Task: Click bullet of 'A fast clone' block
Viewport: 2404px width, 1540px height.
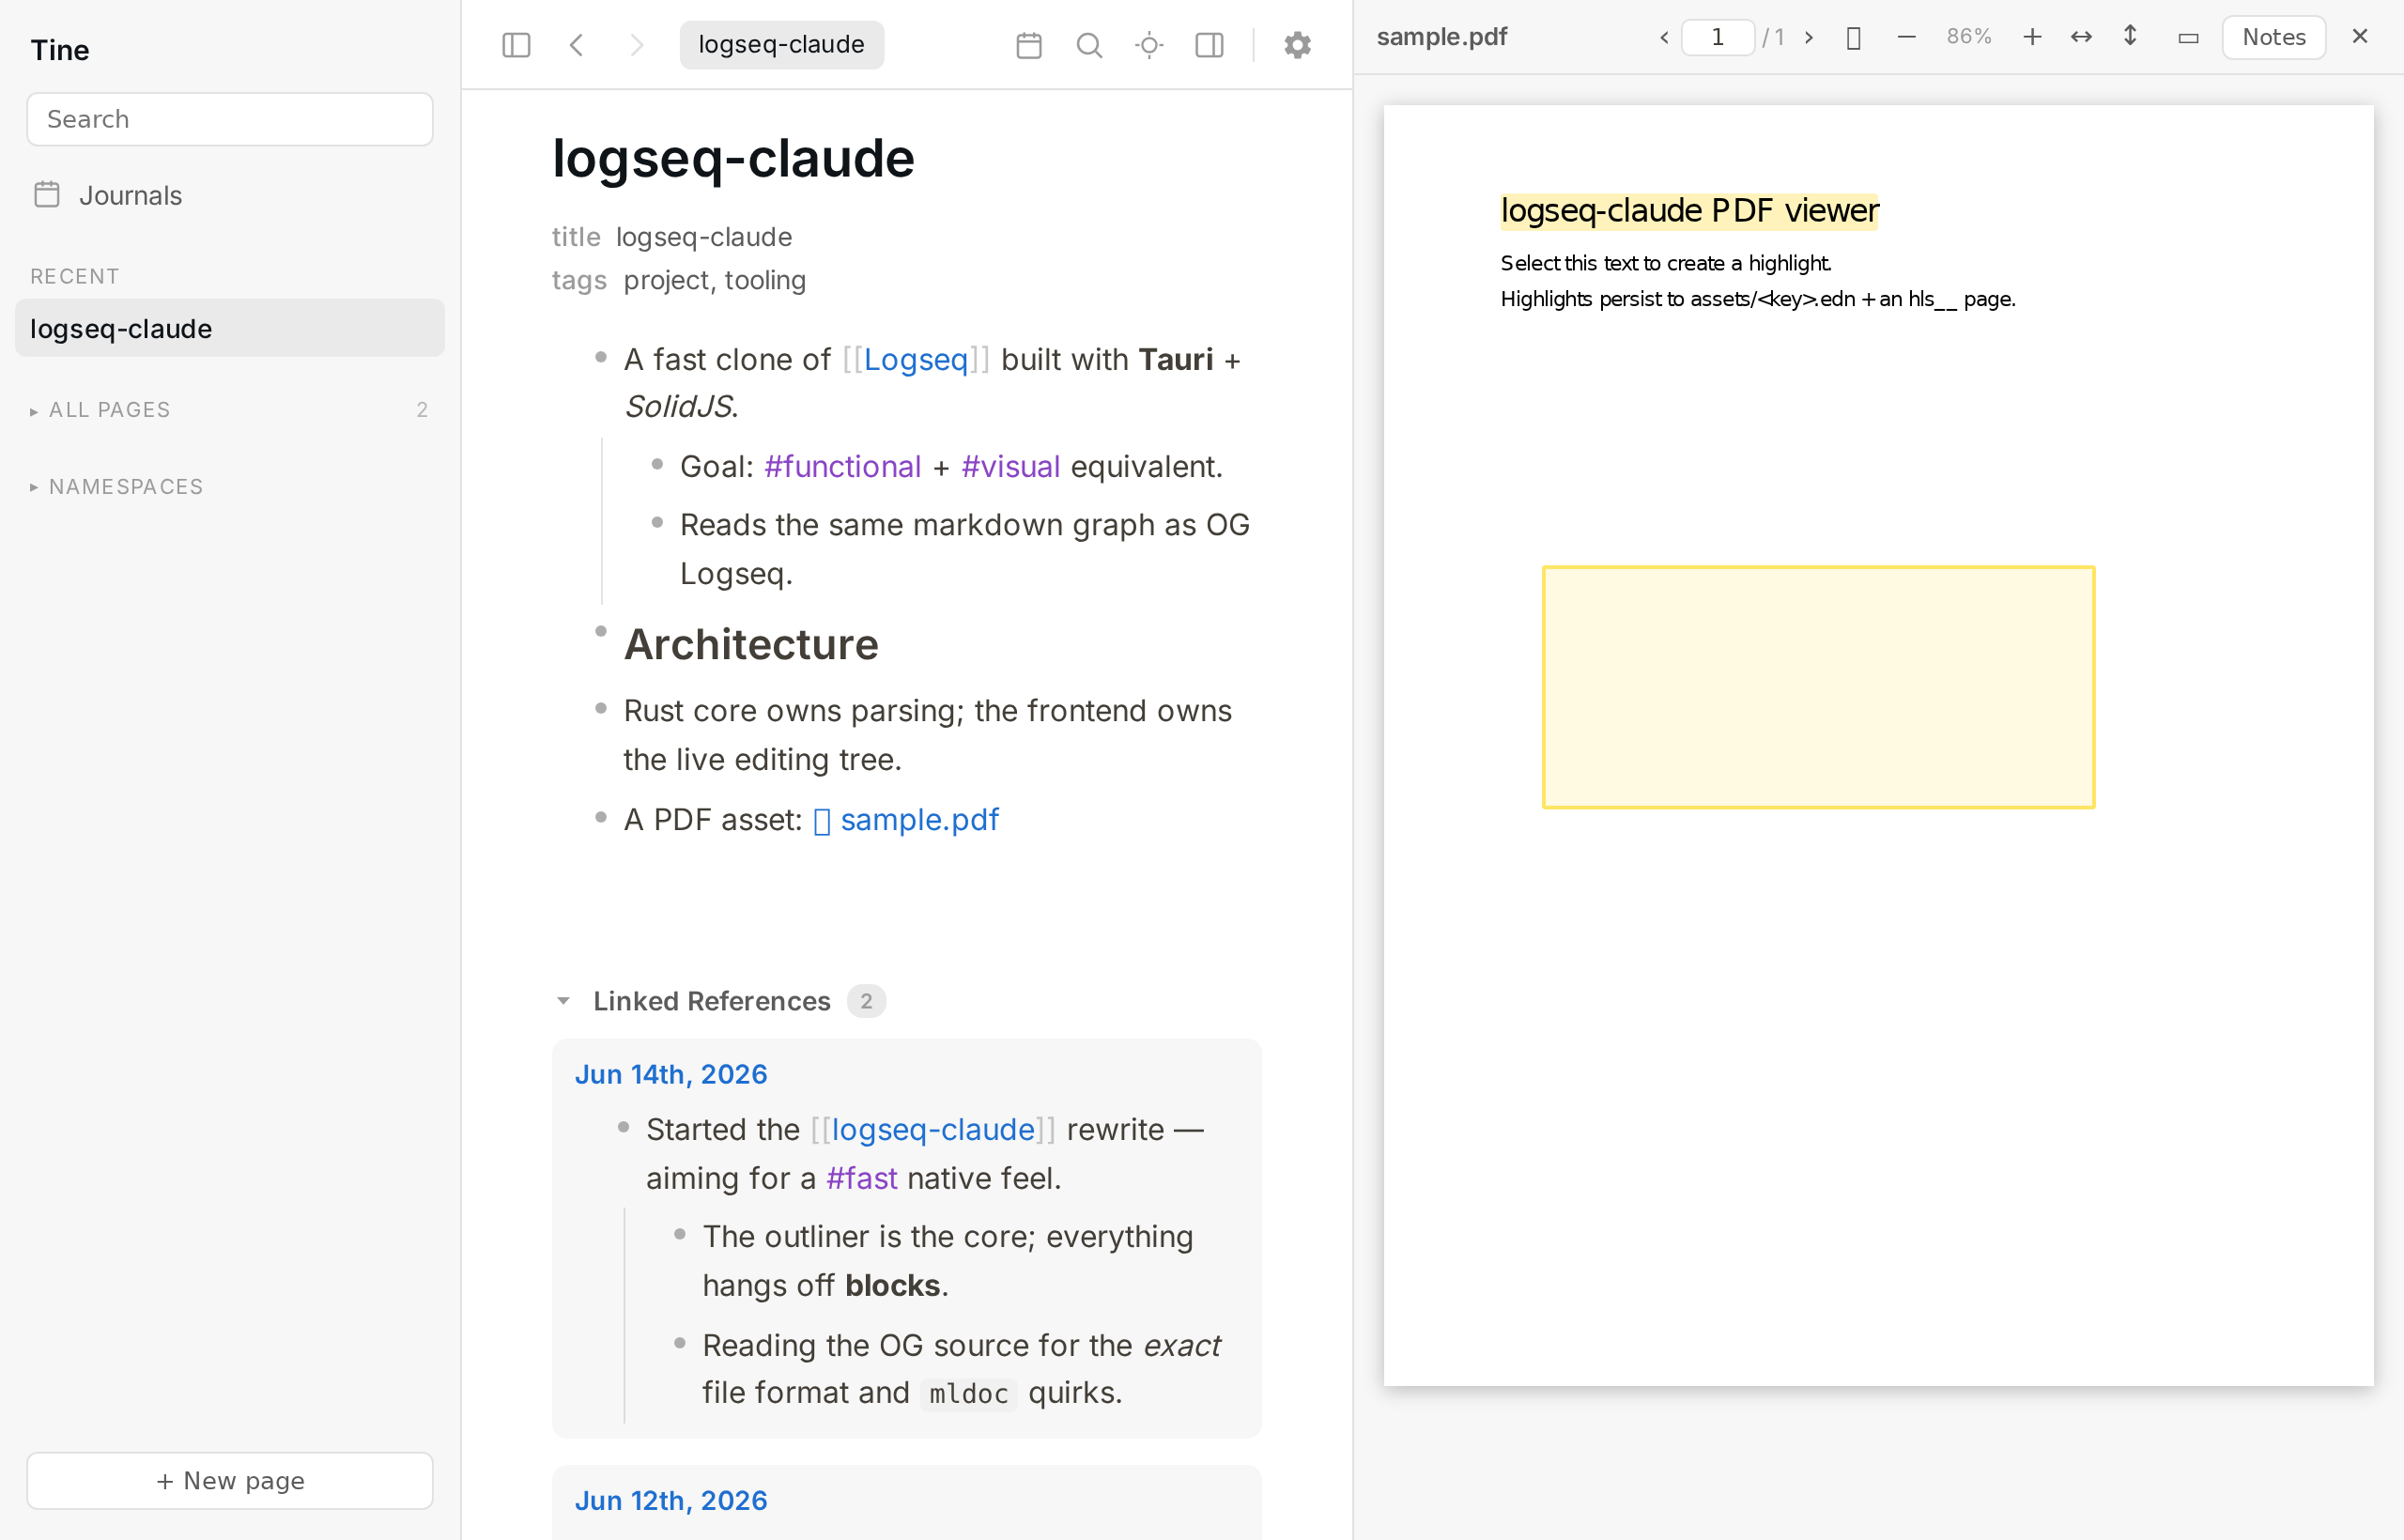Action: [x=601, y=357]
